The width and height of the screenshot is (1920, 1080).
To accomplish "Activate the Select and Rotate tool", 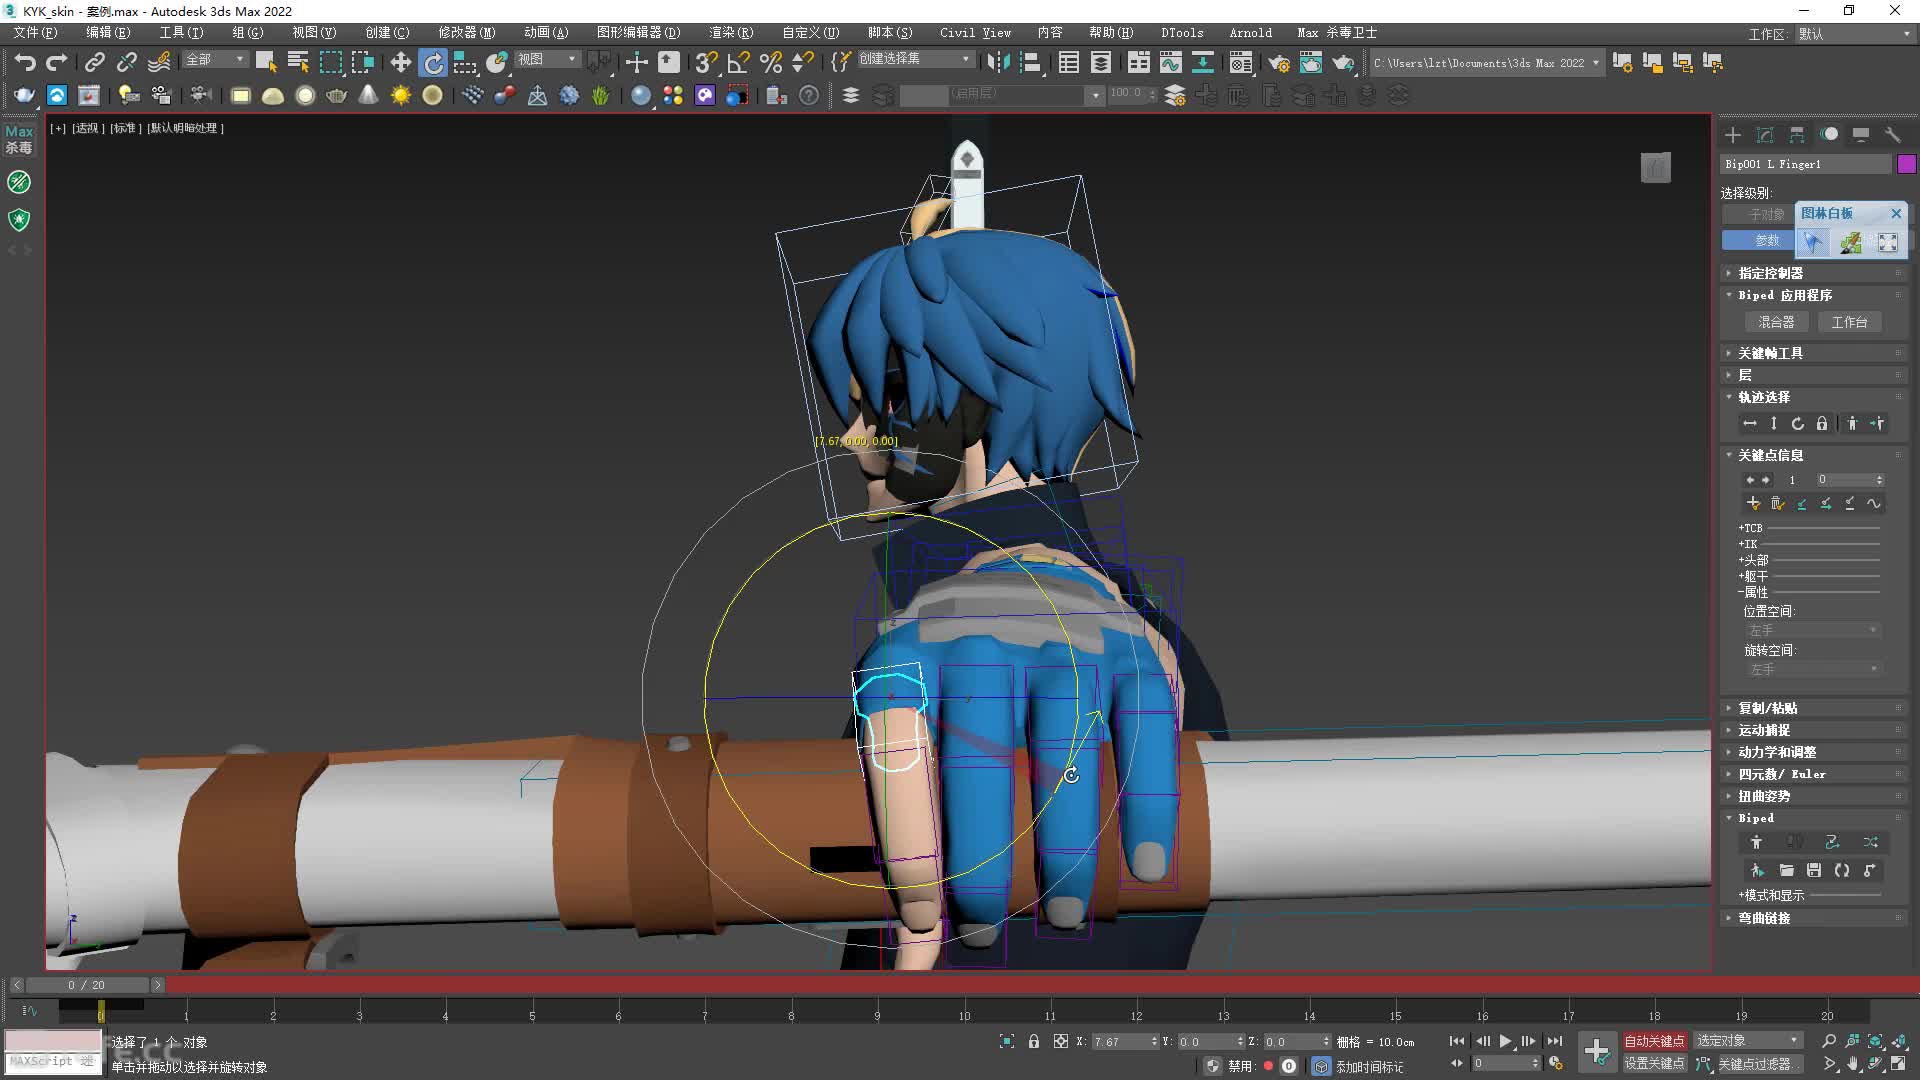I will pos(433,62).
